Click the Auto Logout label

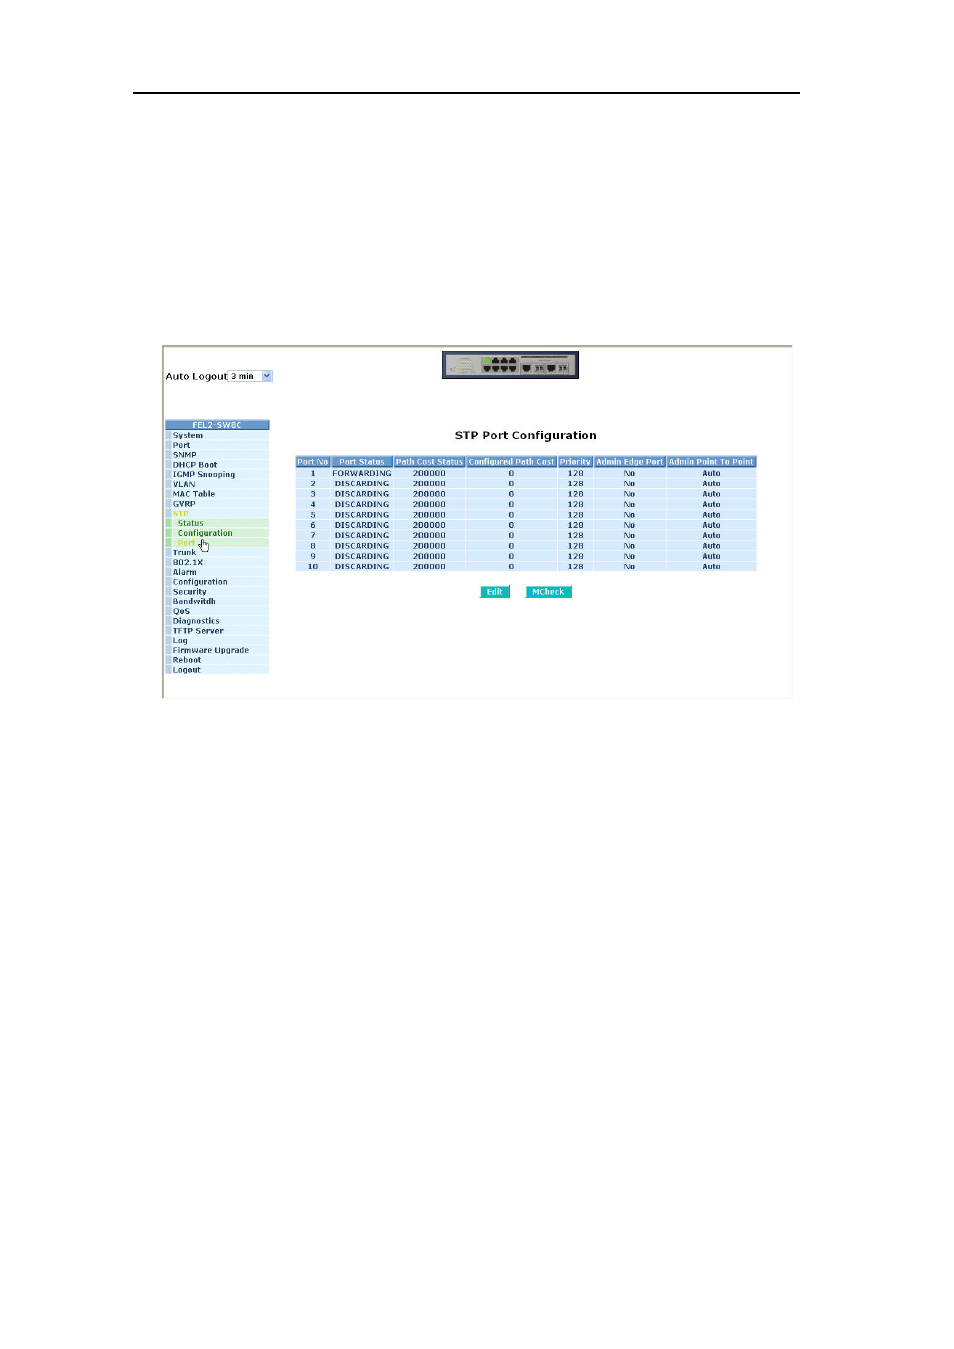[x=197, y=377]
